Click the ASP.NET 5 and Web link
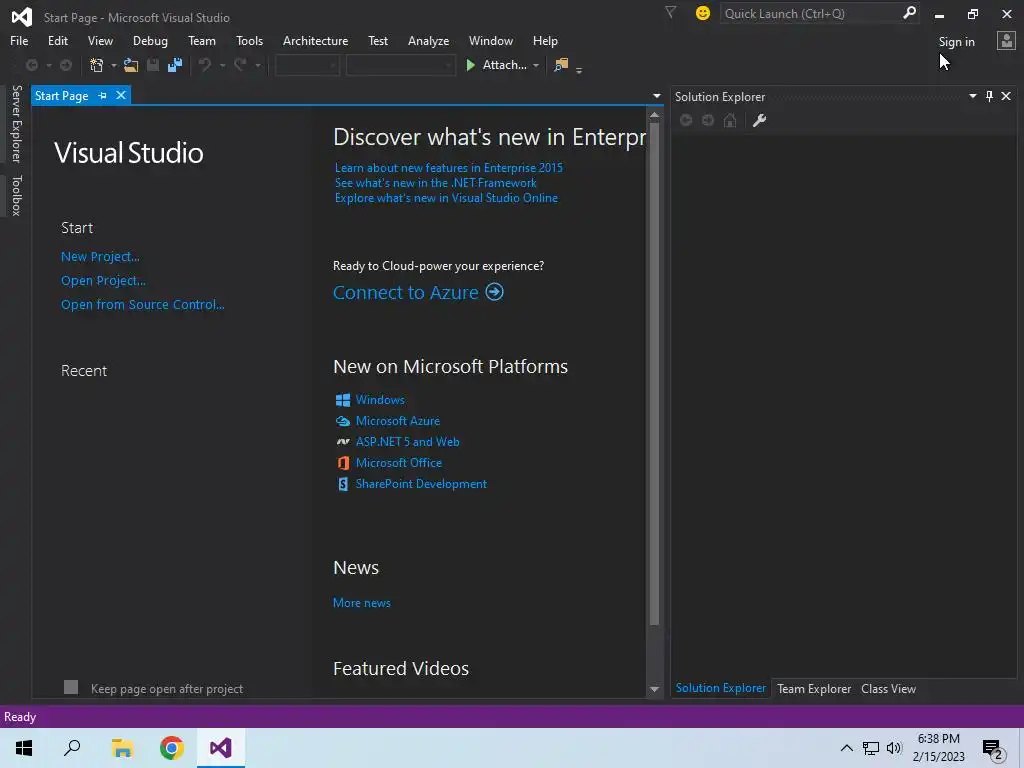Viewport: 1024px width, 768px height. point(408,442)
